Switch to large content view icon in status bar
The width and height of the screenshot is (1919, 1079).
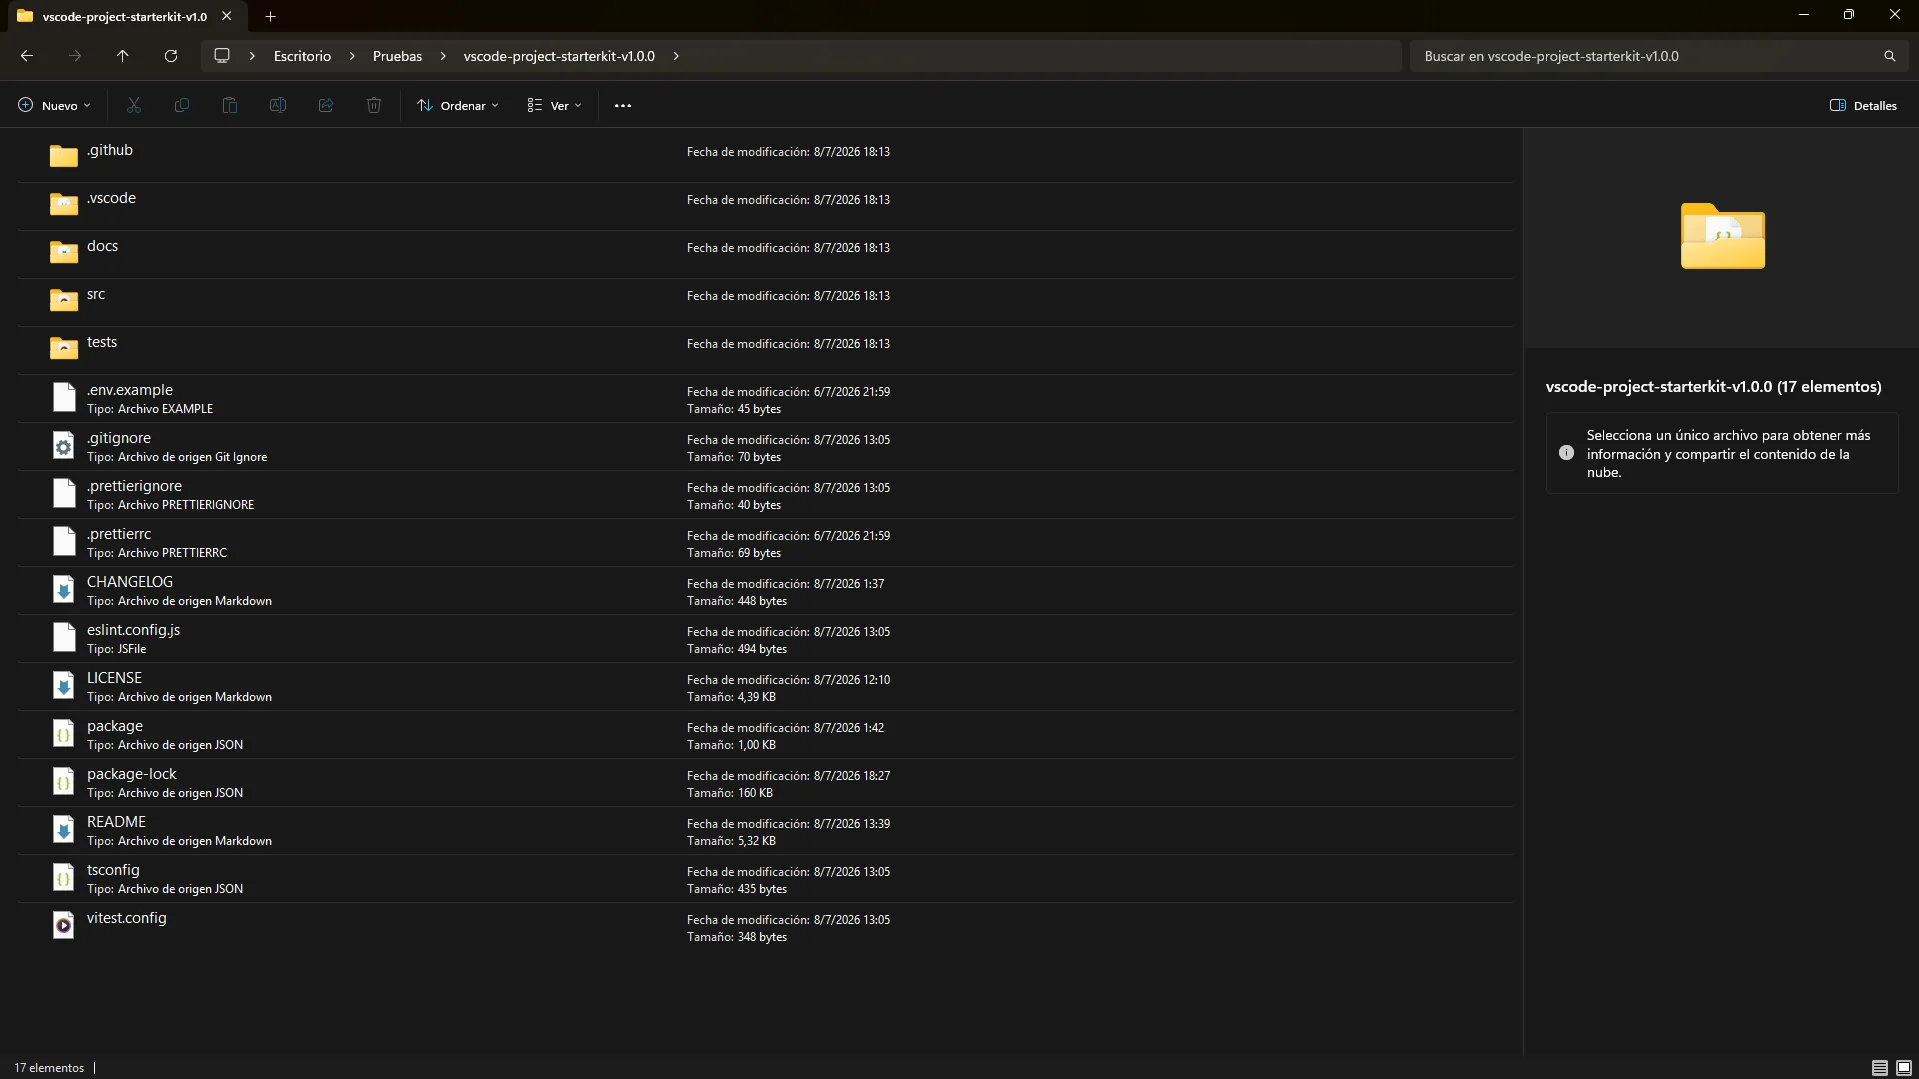(1904, 1067)
